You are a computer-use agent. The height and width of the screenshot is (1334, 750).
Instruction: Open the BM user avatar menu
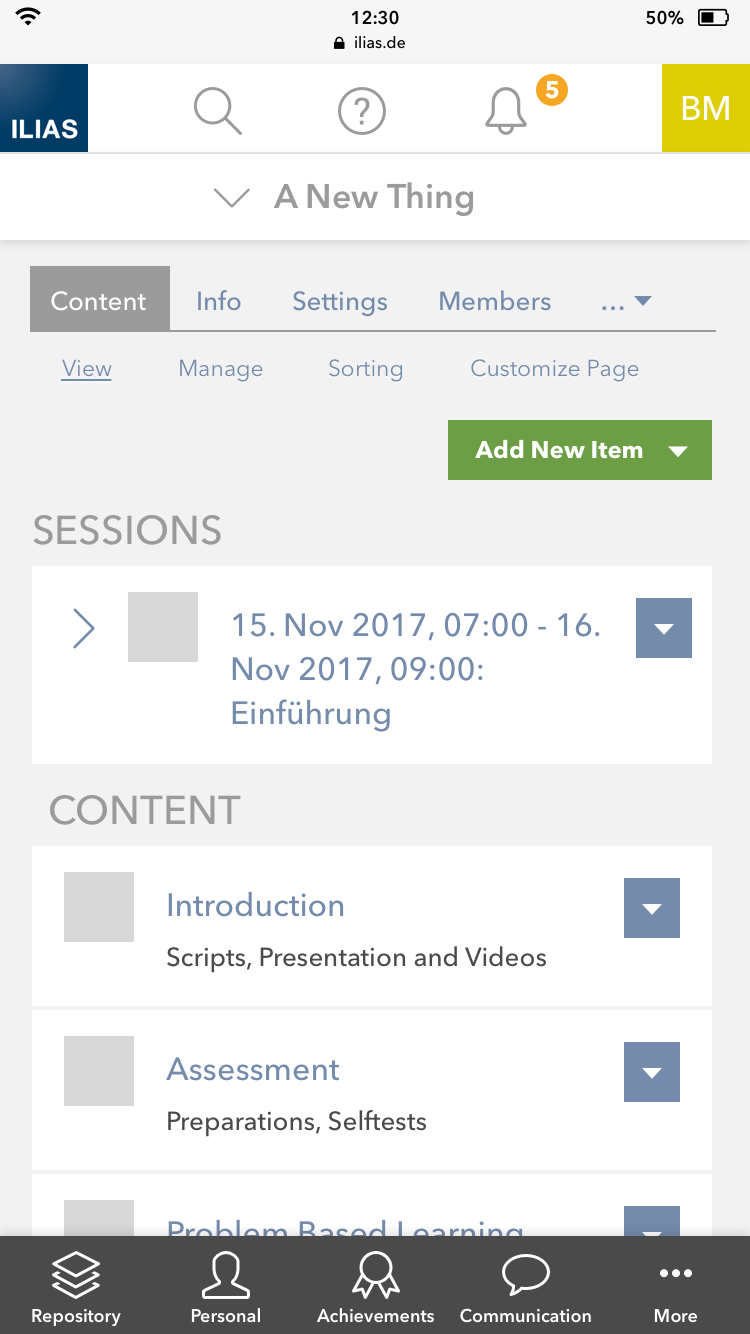pyautogui.click(x=706, y=108)
